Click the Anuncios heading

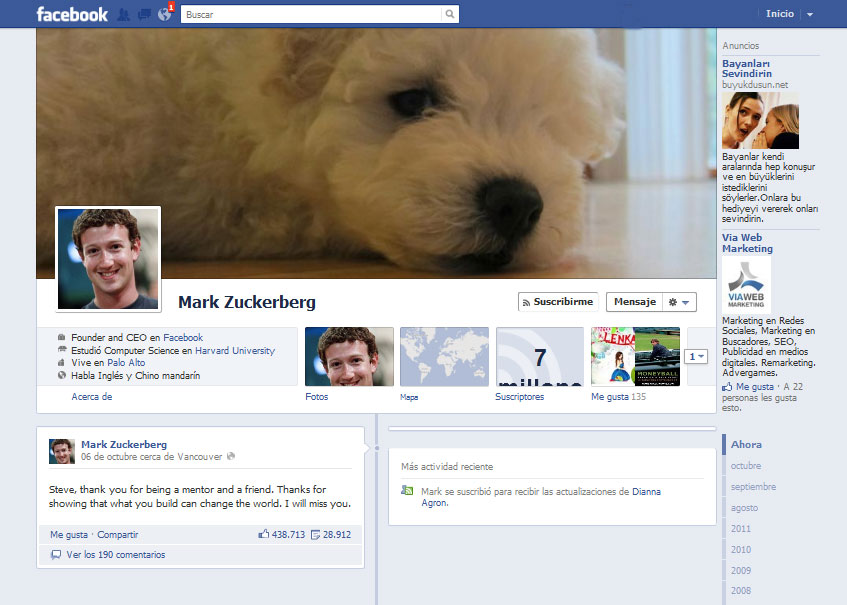(741, 46)
